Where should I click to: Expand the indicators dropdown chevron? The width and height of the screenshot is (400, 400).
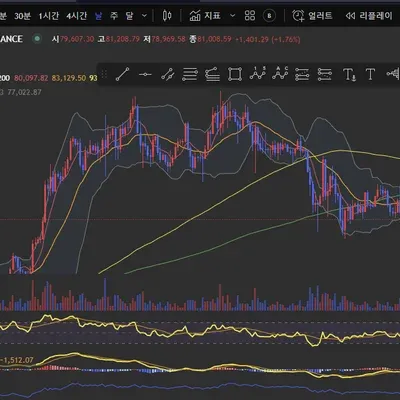pos(233,16)
